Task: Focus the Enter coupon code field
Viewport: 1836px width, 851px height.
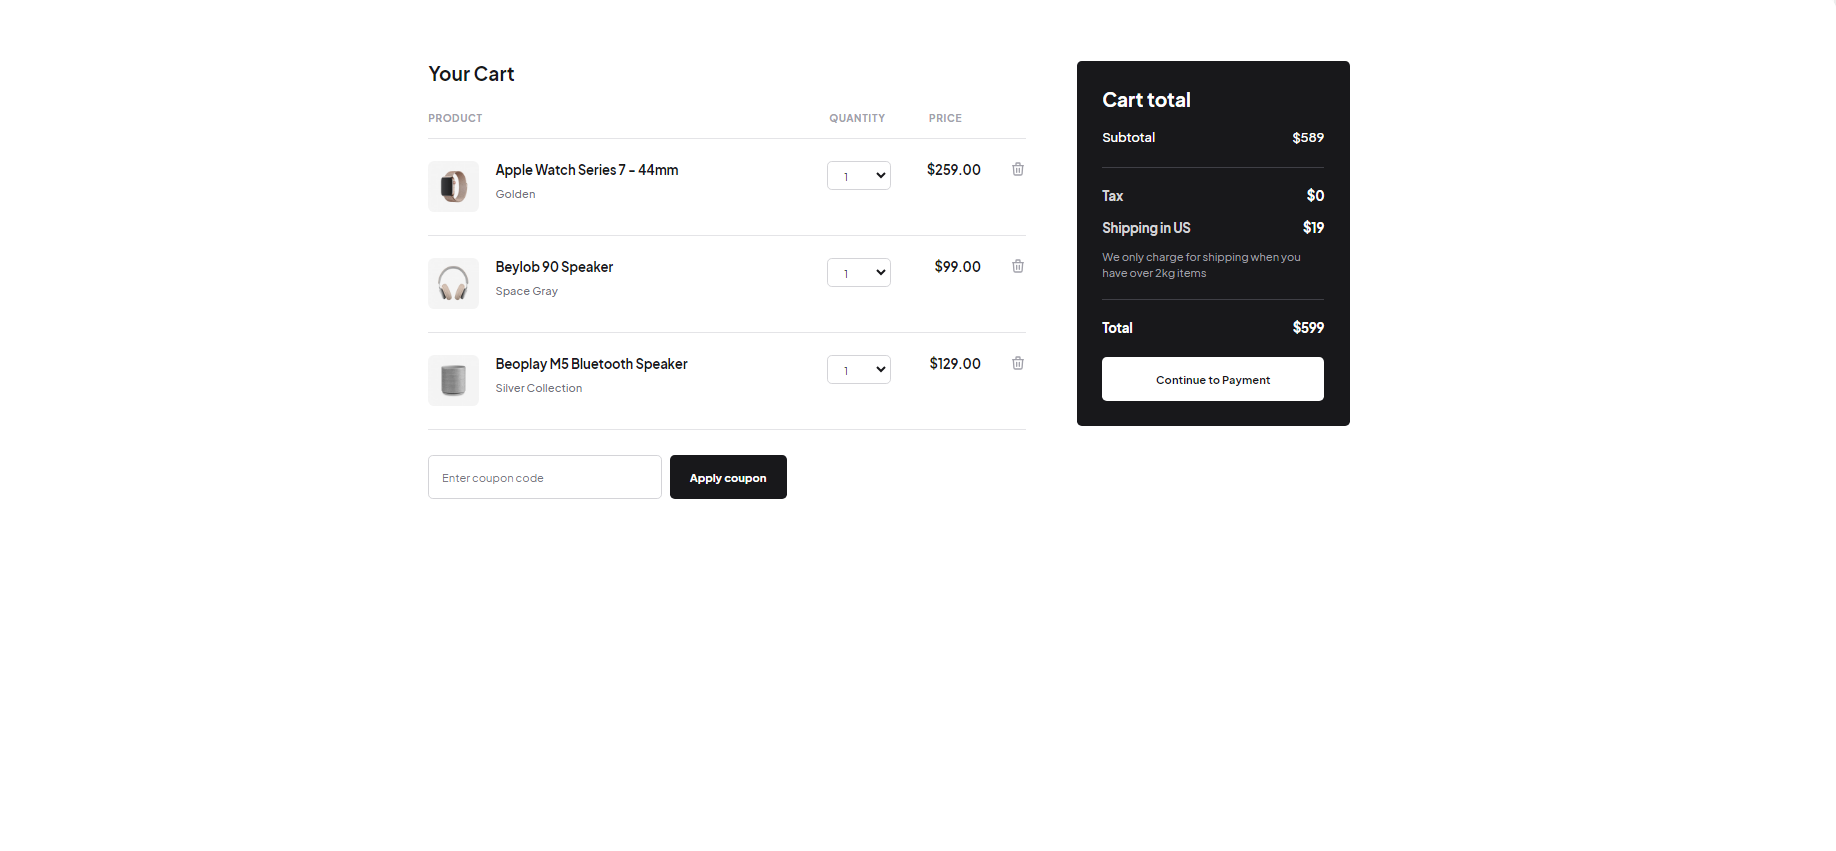Action: [x=544, y=477]
